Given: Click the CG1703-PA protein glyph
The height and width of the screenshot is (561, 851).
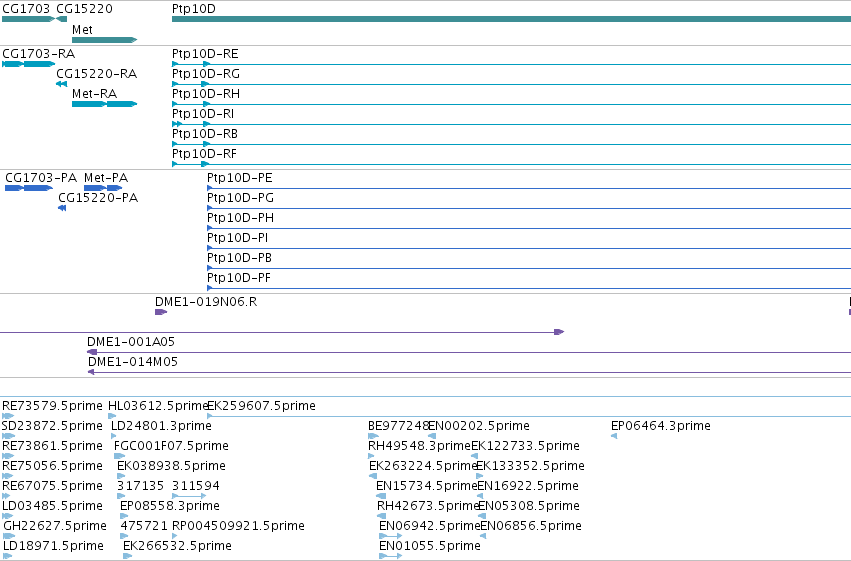Looking at the screenshot, I should coord(29,188).
